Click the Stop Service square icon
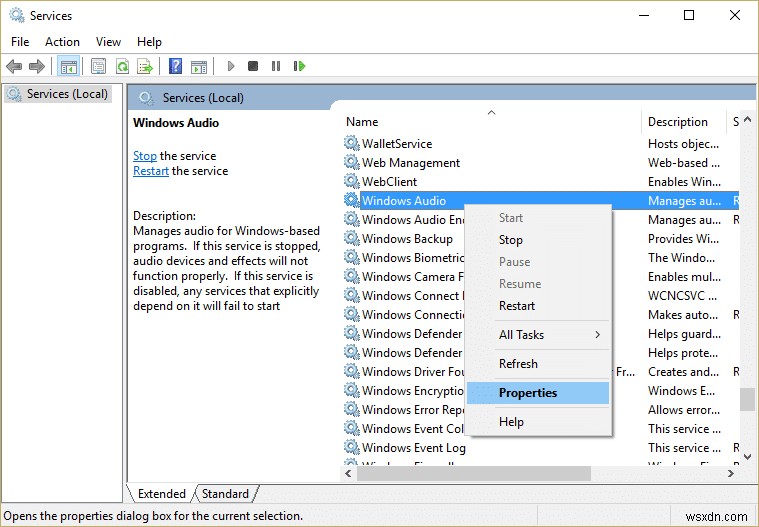This screenshot has width=759, height=527. point(253,66)
